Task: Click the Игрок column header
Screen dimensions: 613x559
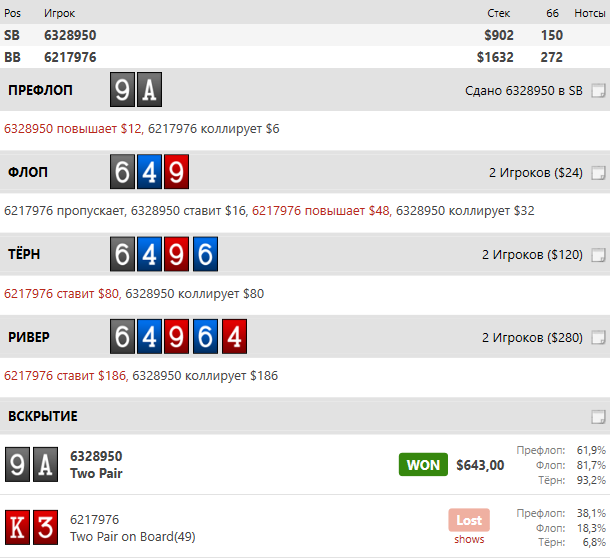Action: 59,13
